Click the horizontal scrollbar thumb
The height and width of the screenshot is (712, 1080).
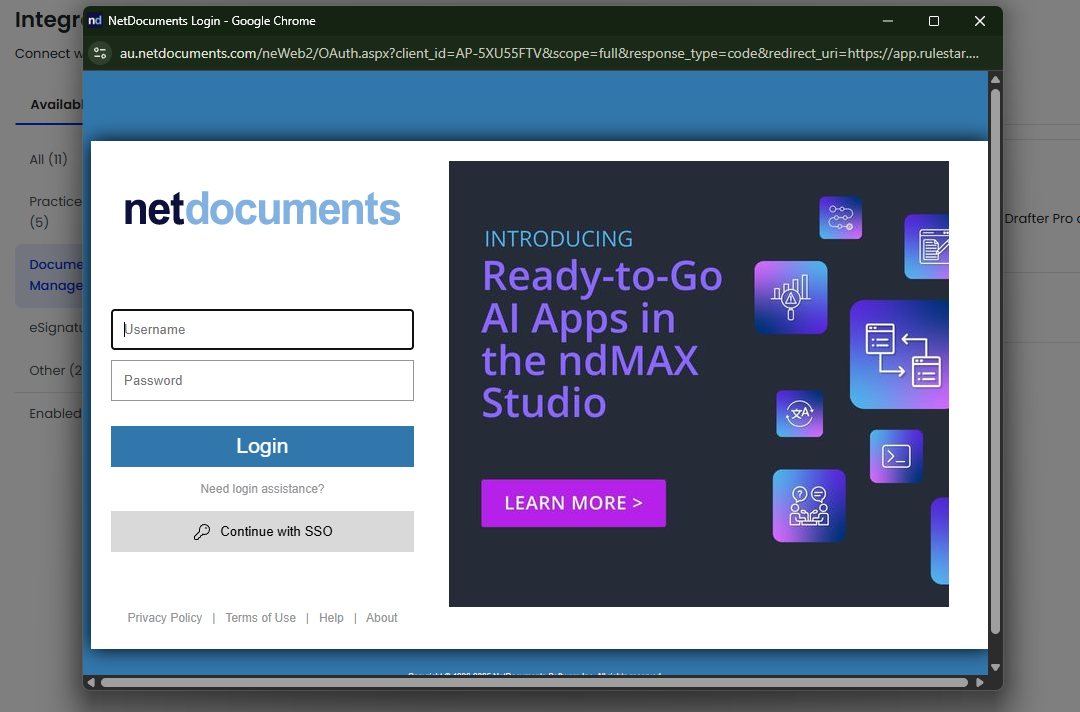click(x=534, y=682)
